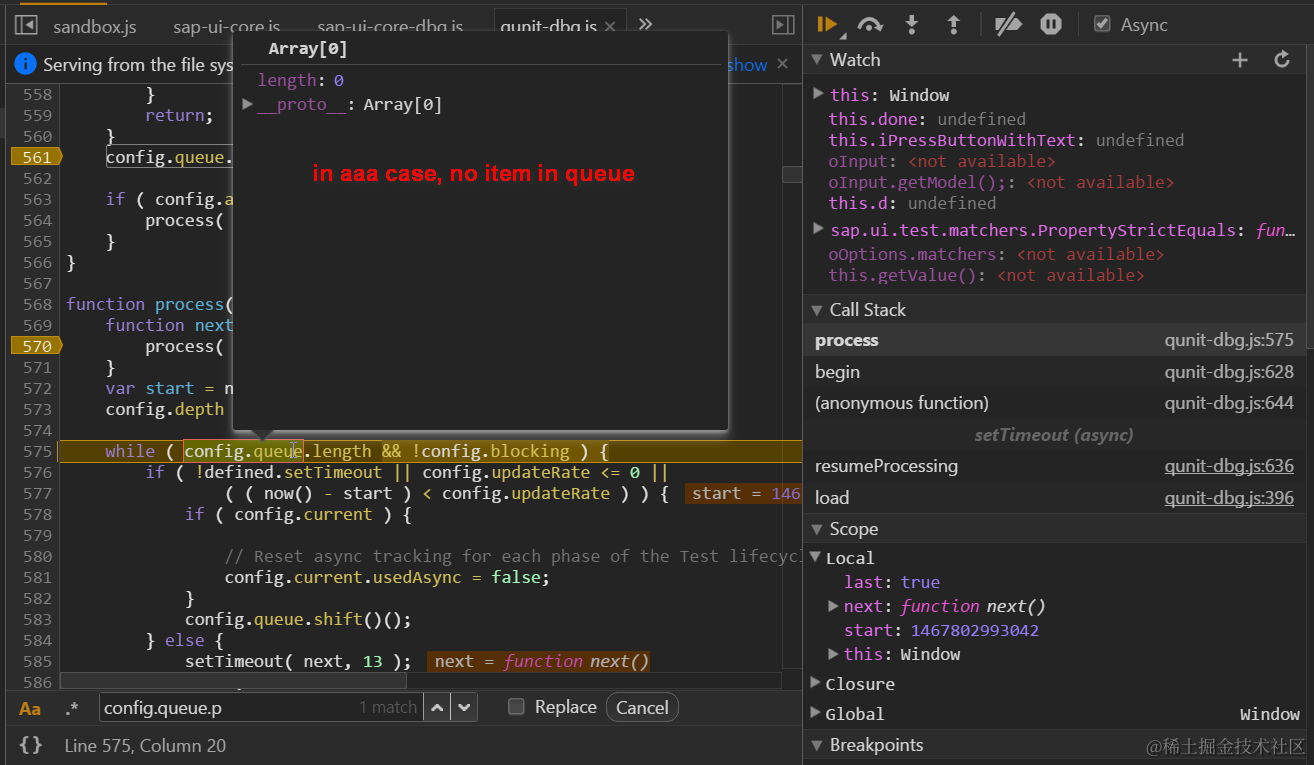Viewport: 1314px width, 765px height.
Task: Go to previous search match
Action: click(437, 707)
